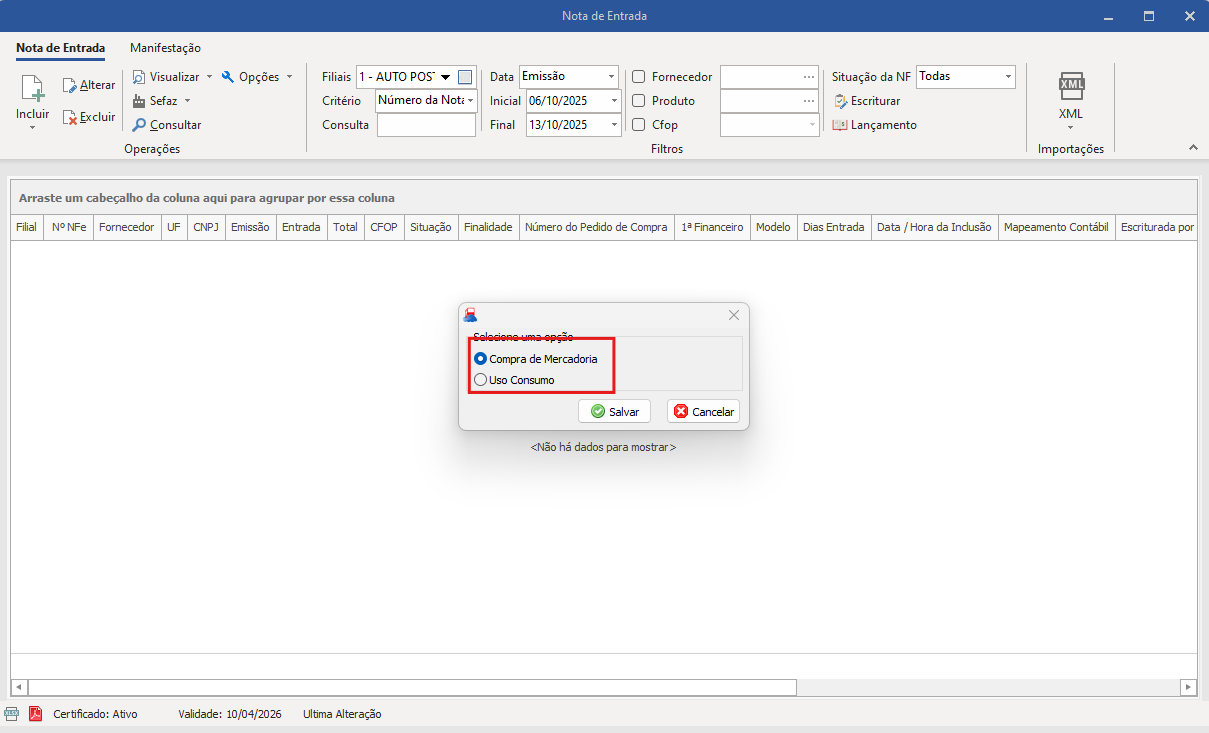Click the XML import icon
This screenshot has height=733, width=1209.
(1071, 88)
